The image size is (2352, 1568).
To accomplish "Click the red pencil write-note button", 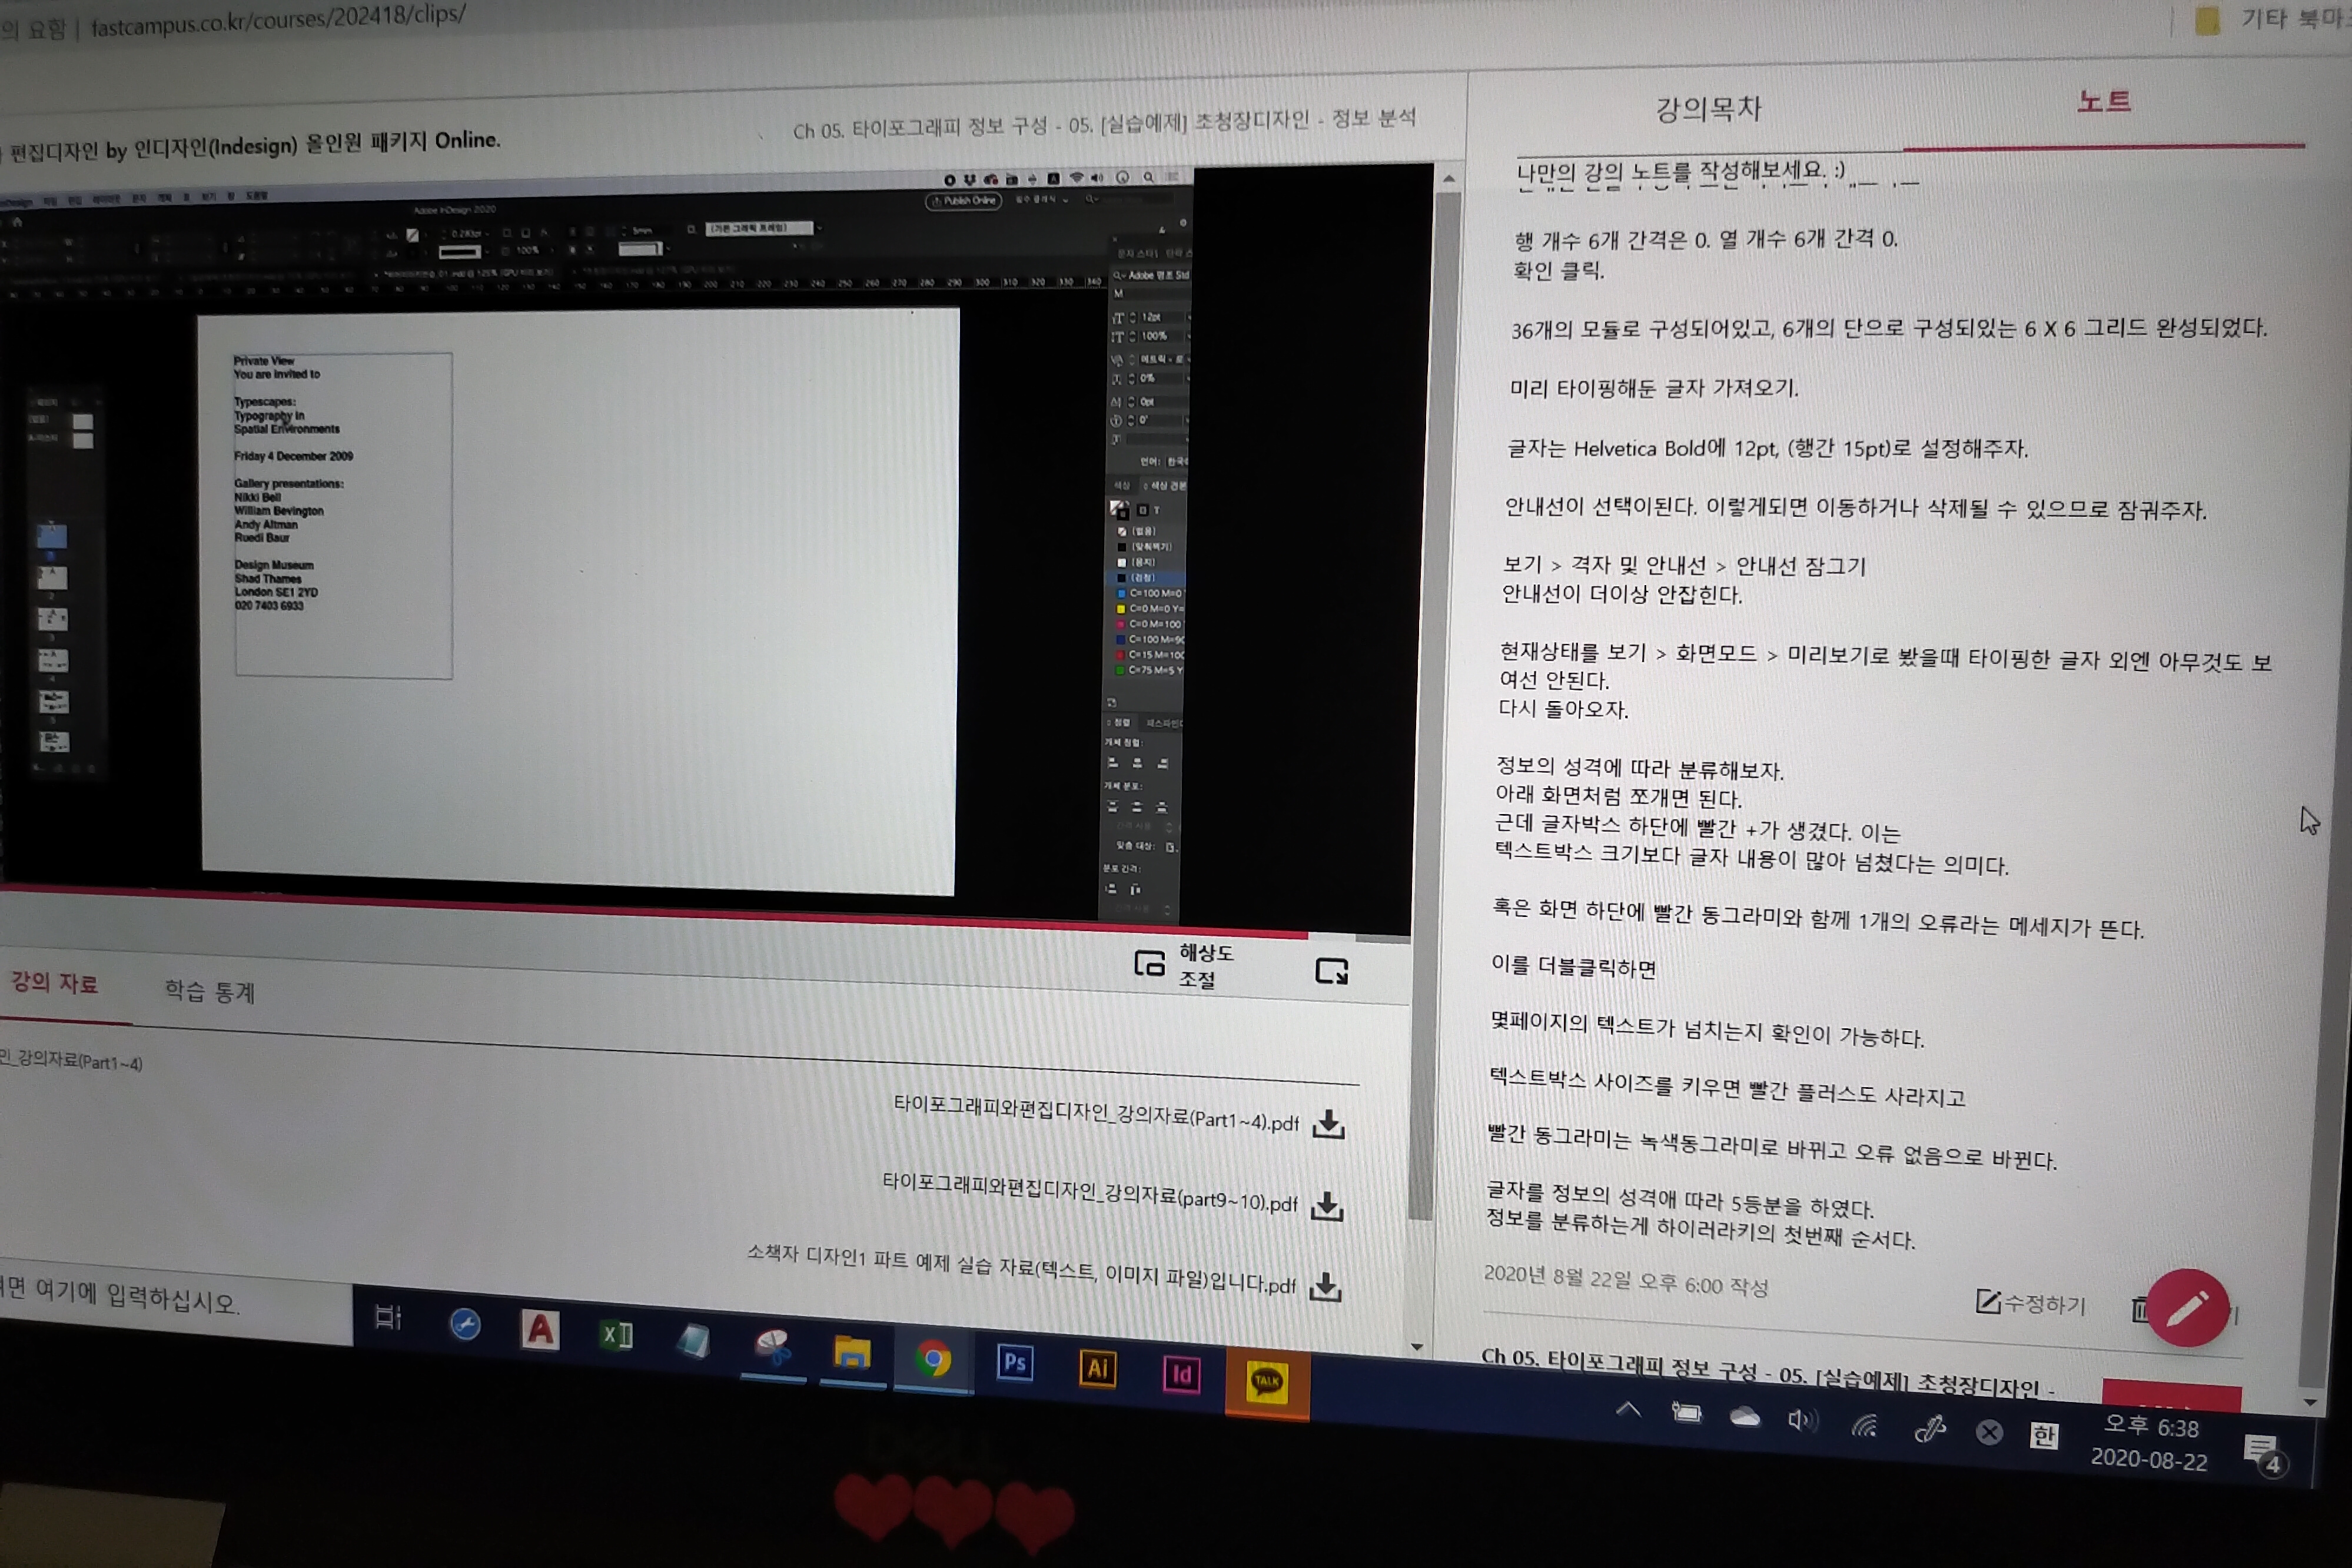I will coord(2187,1308).
